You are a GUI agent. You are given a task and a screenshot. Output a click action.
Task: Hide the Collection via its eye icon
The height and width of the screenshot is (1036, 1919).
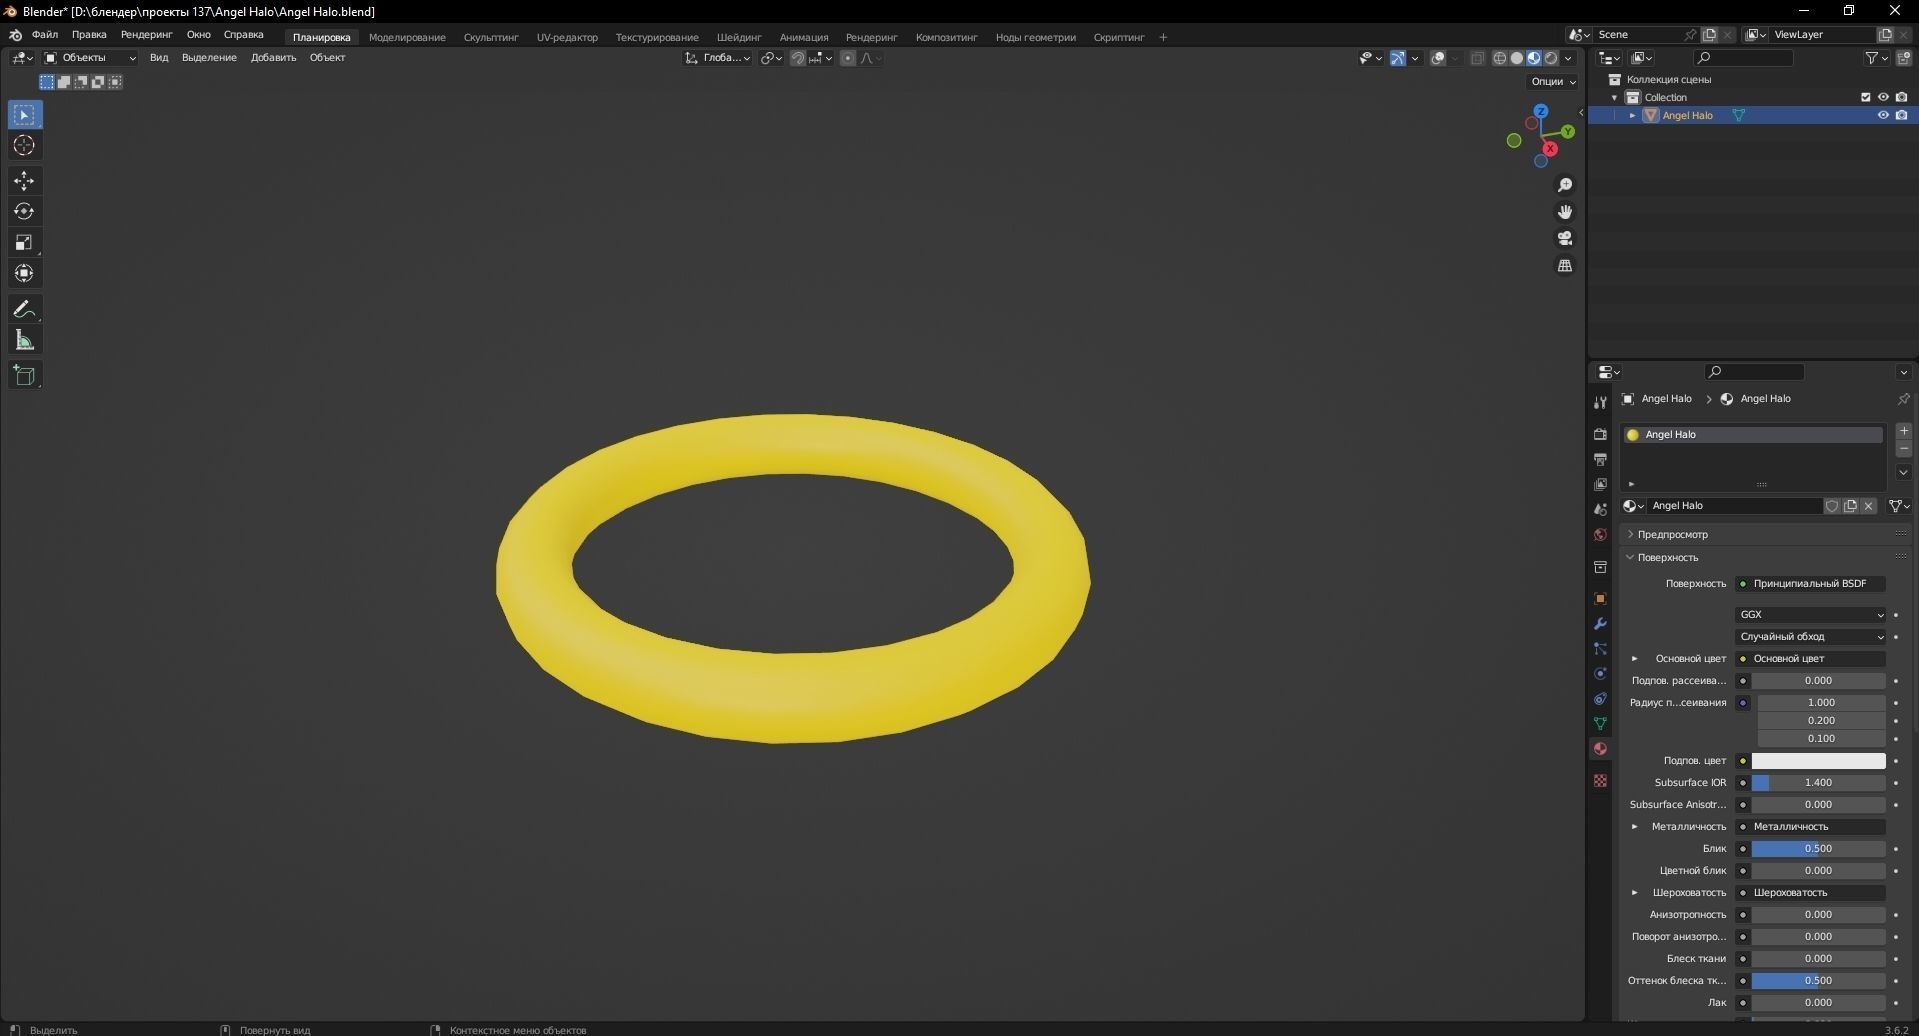point(1883,97)
